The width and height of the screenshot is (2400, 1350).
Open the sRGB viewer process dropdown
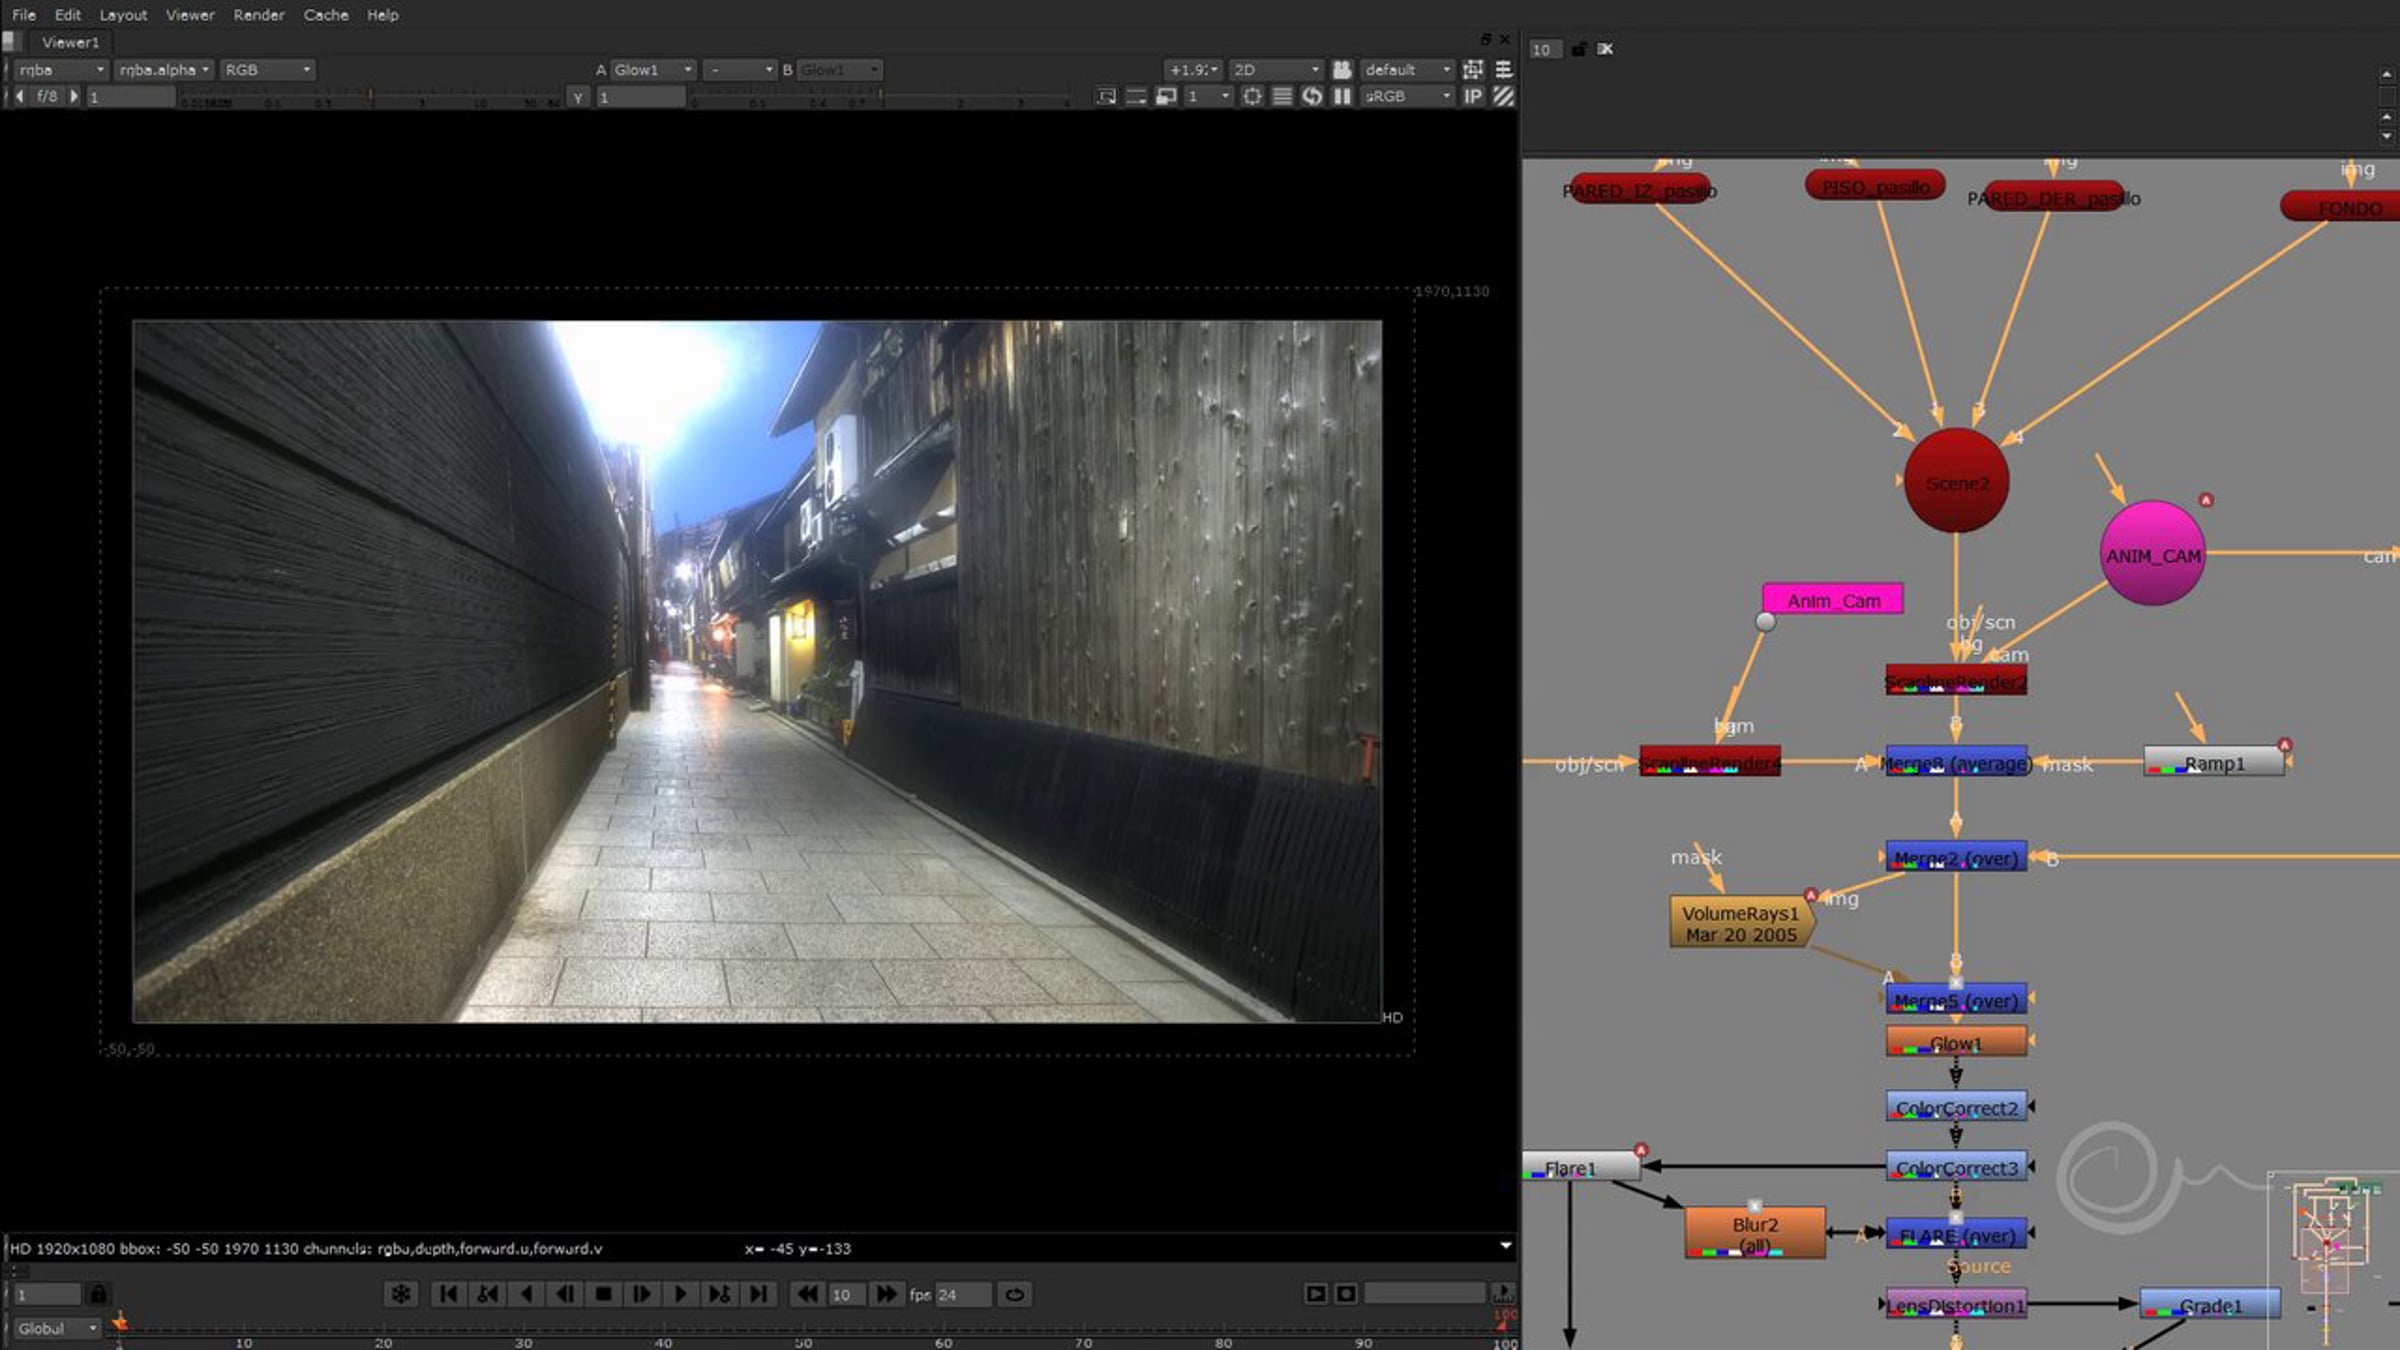[x=1407, y=97]
